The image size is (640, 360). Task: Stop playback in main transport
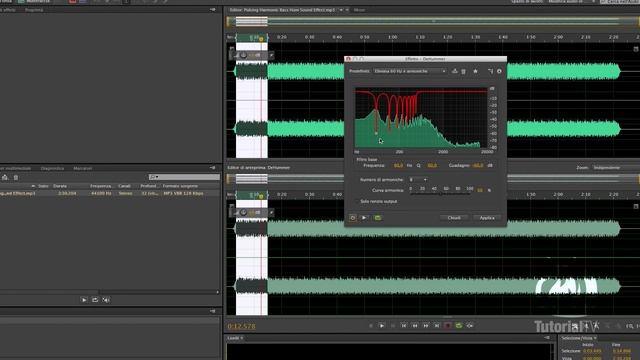coord(371,326)
